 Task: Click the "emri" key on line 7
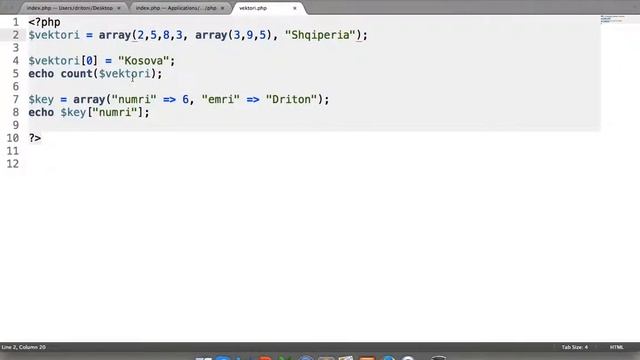220,100
